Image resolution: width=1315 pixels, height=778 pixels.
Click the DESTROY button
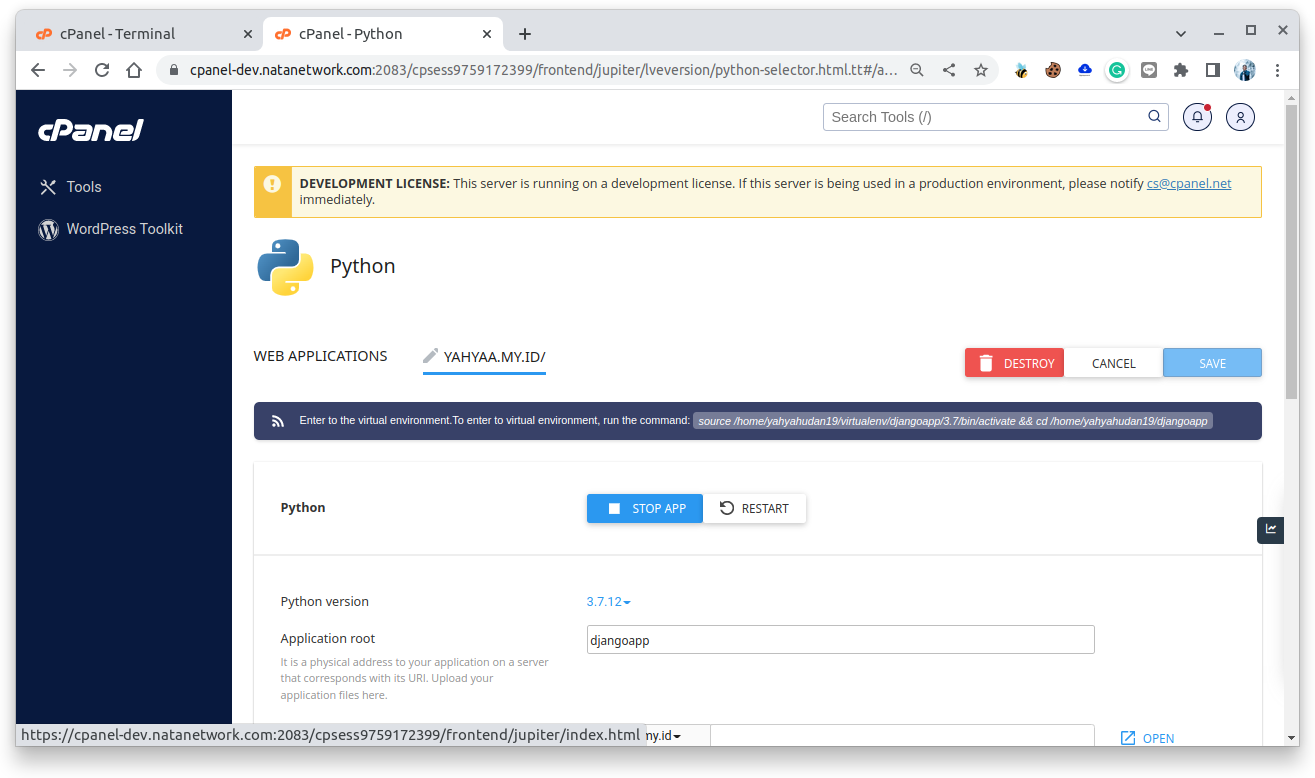click(x=1014, y=363)
